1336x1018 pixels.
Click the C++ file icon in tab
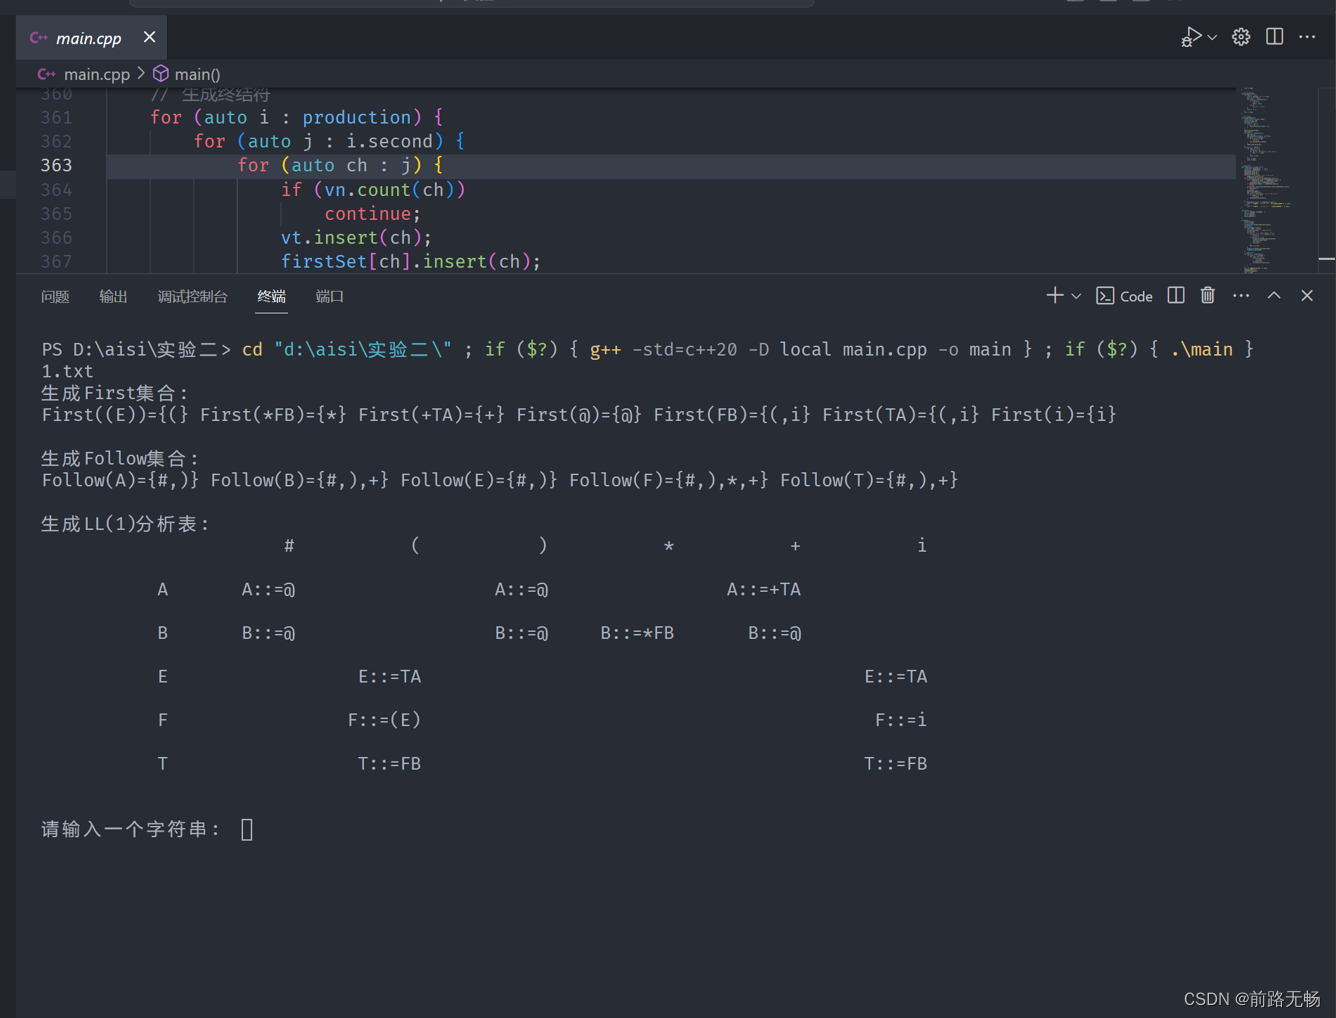point(39,38)
